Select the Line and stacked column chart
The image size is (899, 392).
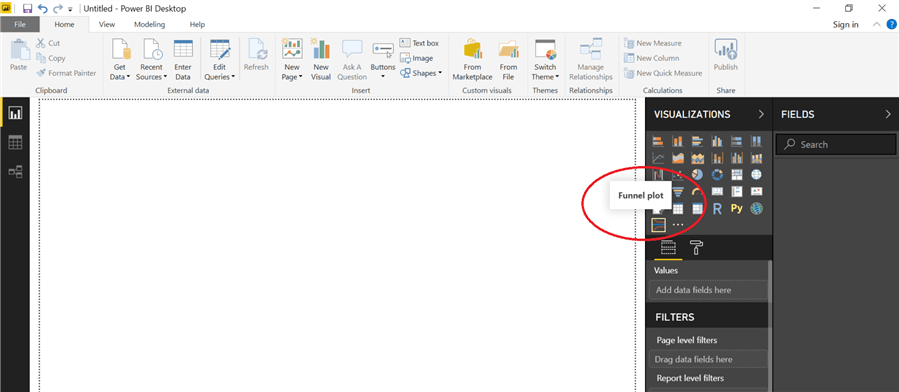(717, 158)
